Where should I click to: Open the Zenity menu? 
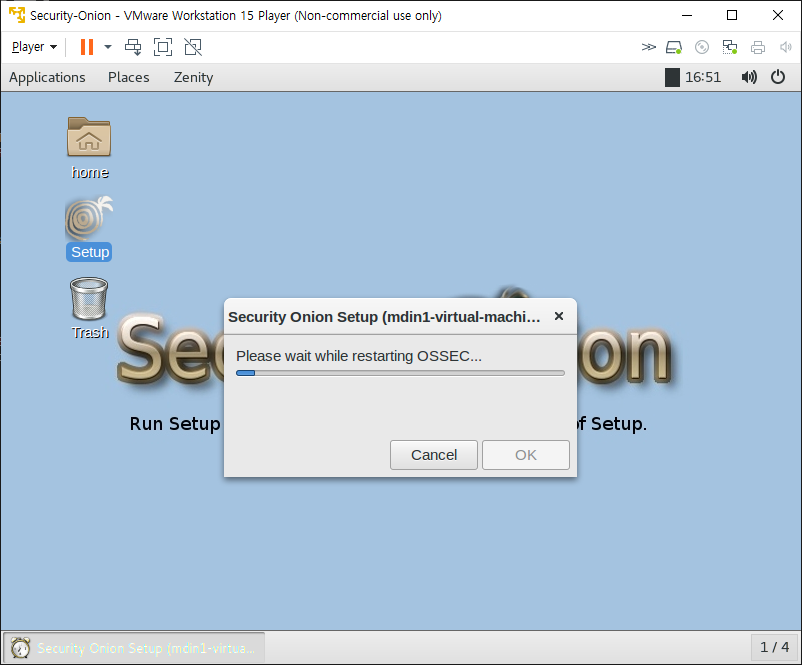click(x=193, y=77)
